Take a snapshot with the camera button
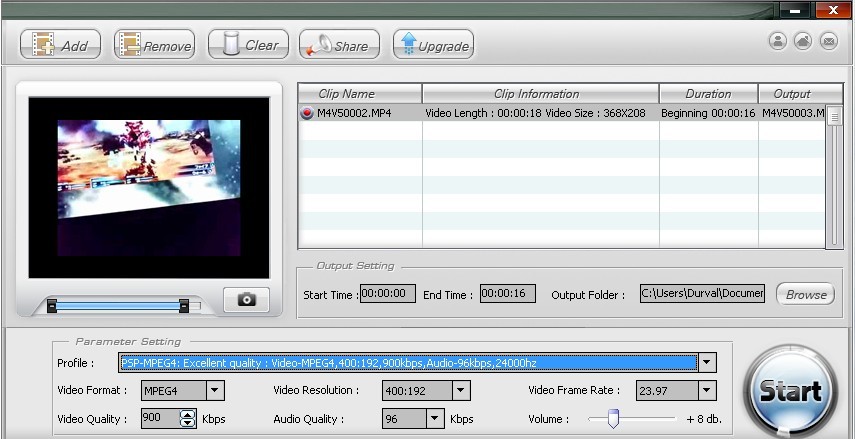 click(246, 299)
